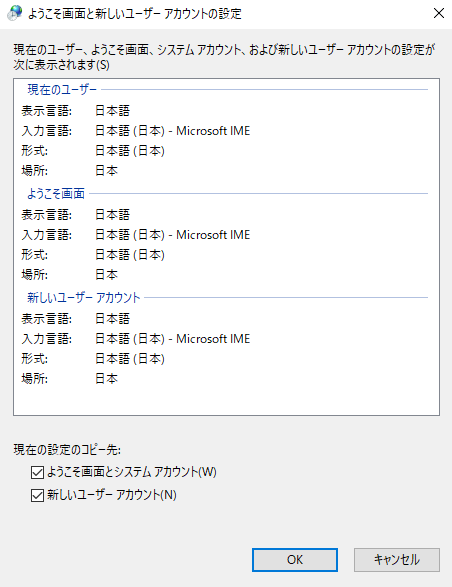
Task: Select 新しいユーザー アカウント section heading
Action: click(84, 298)
